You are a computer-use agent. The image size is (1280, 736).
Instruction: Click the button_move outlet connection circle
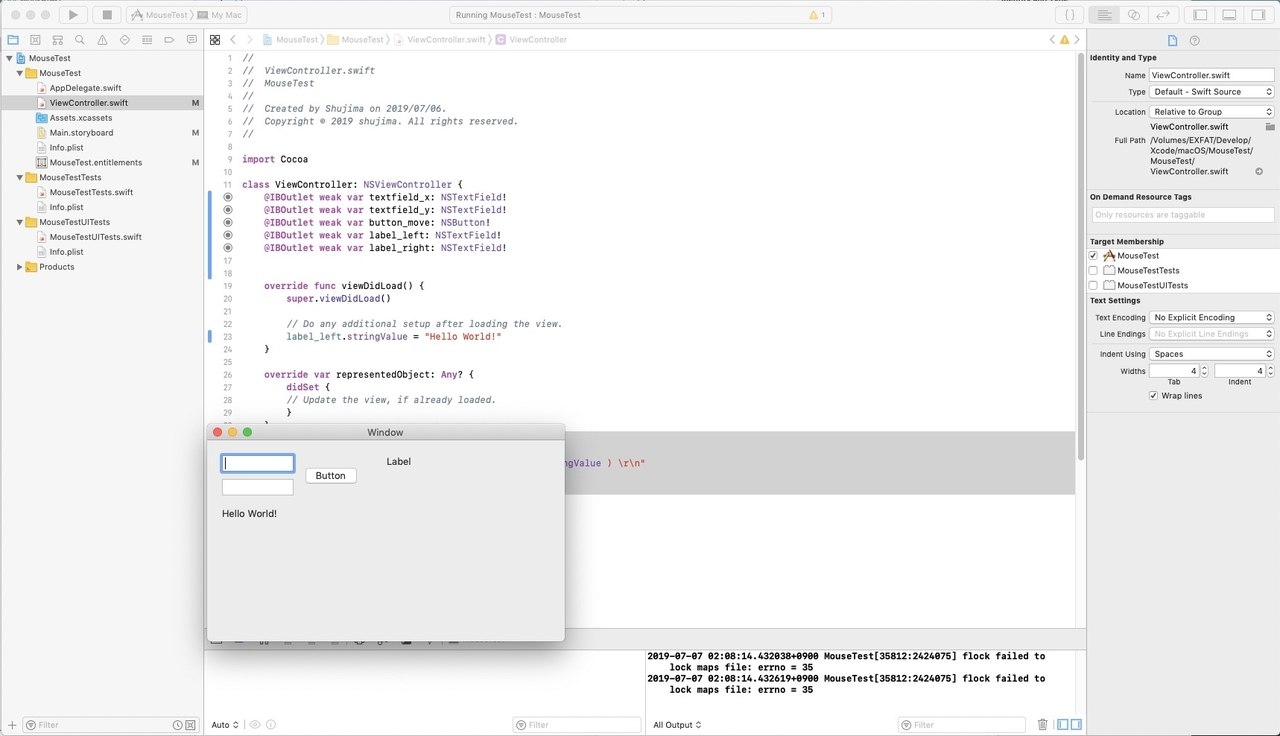click(x=227, y=222)
